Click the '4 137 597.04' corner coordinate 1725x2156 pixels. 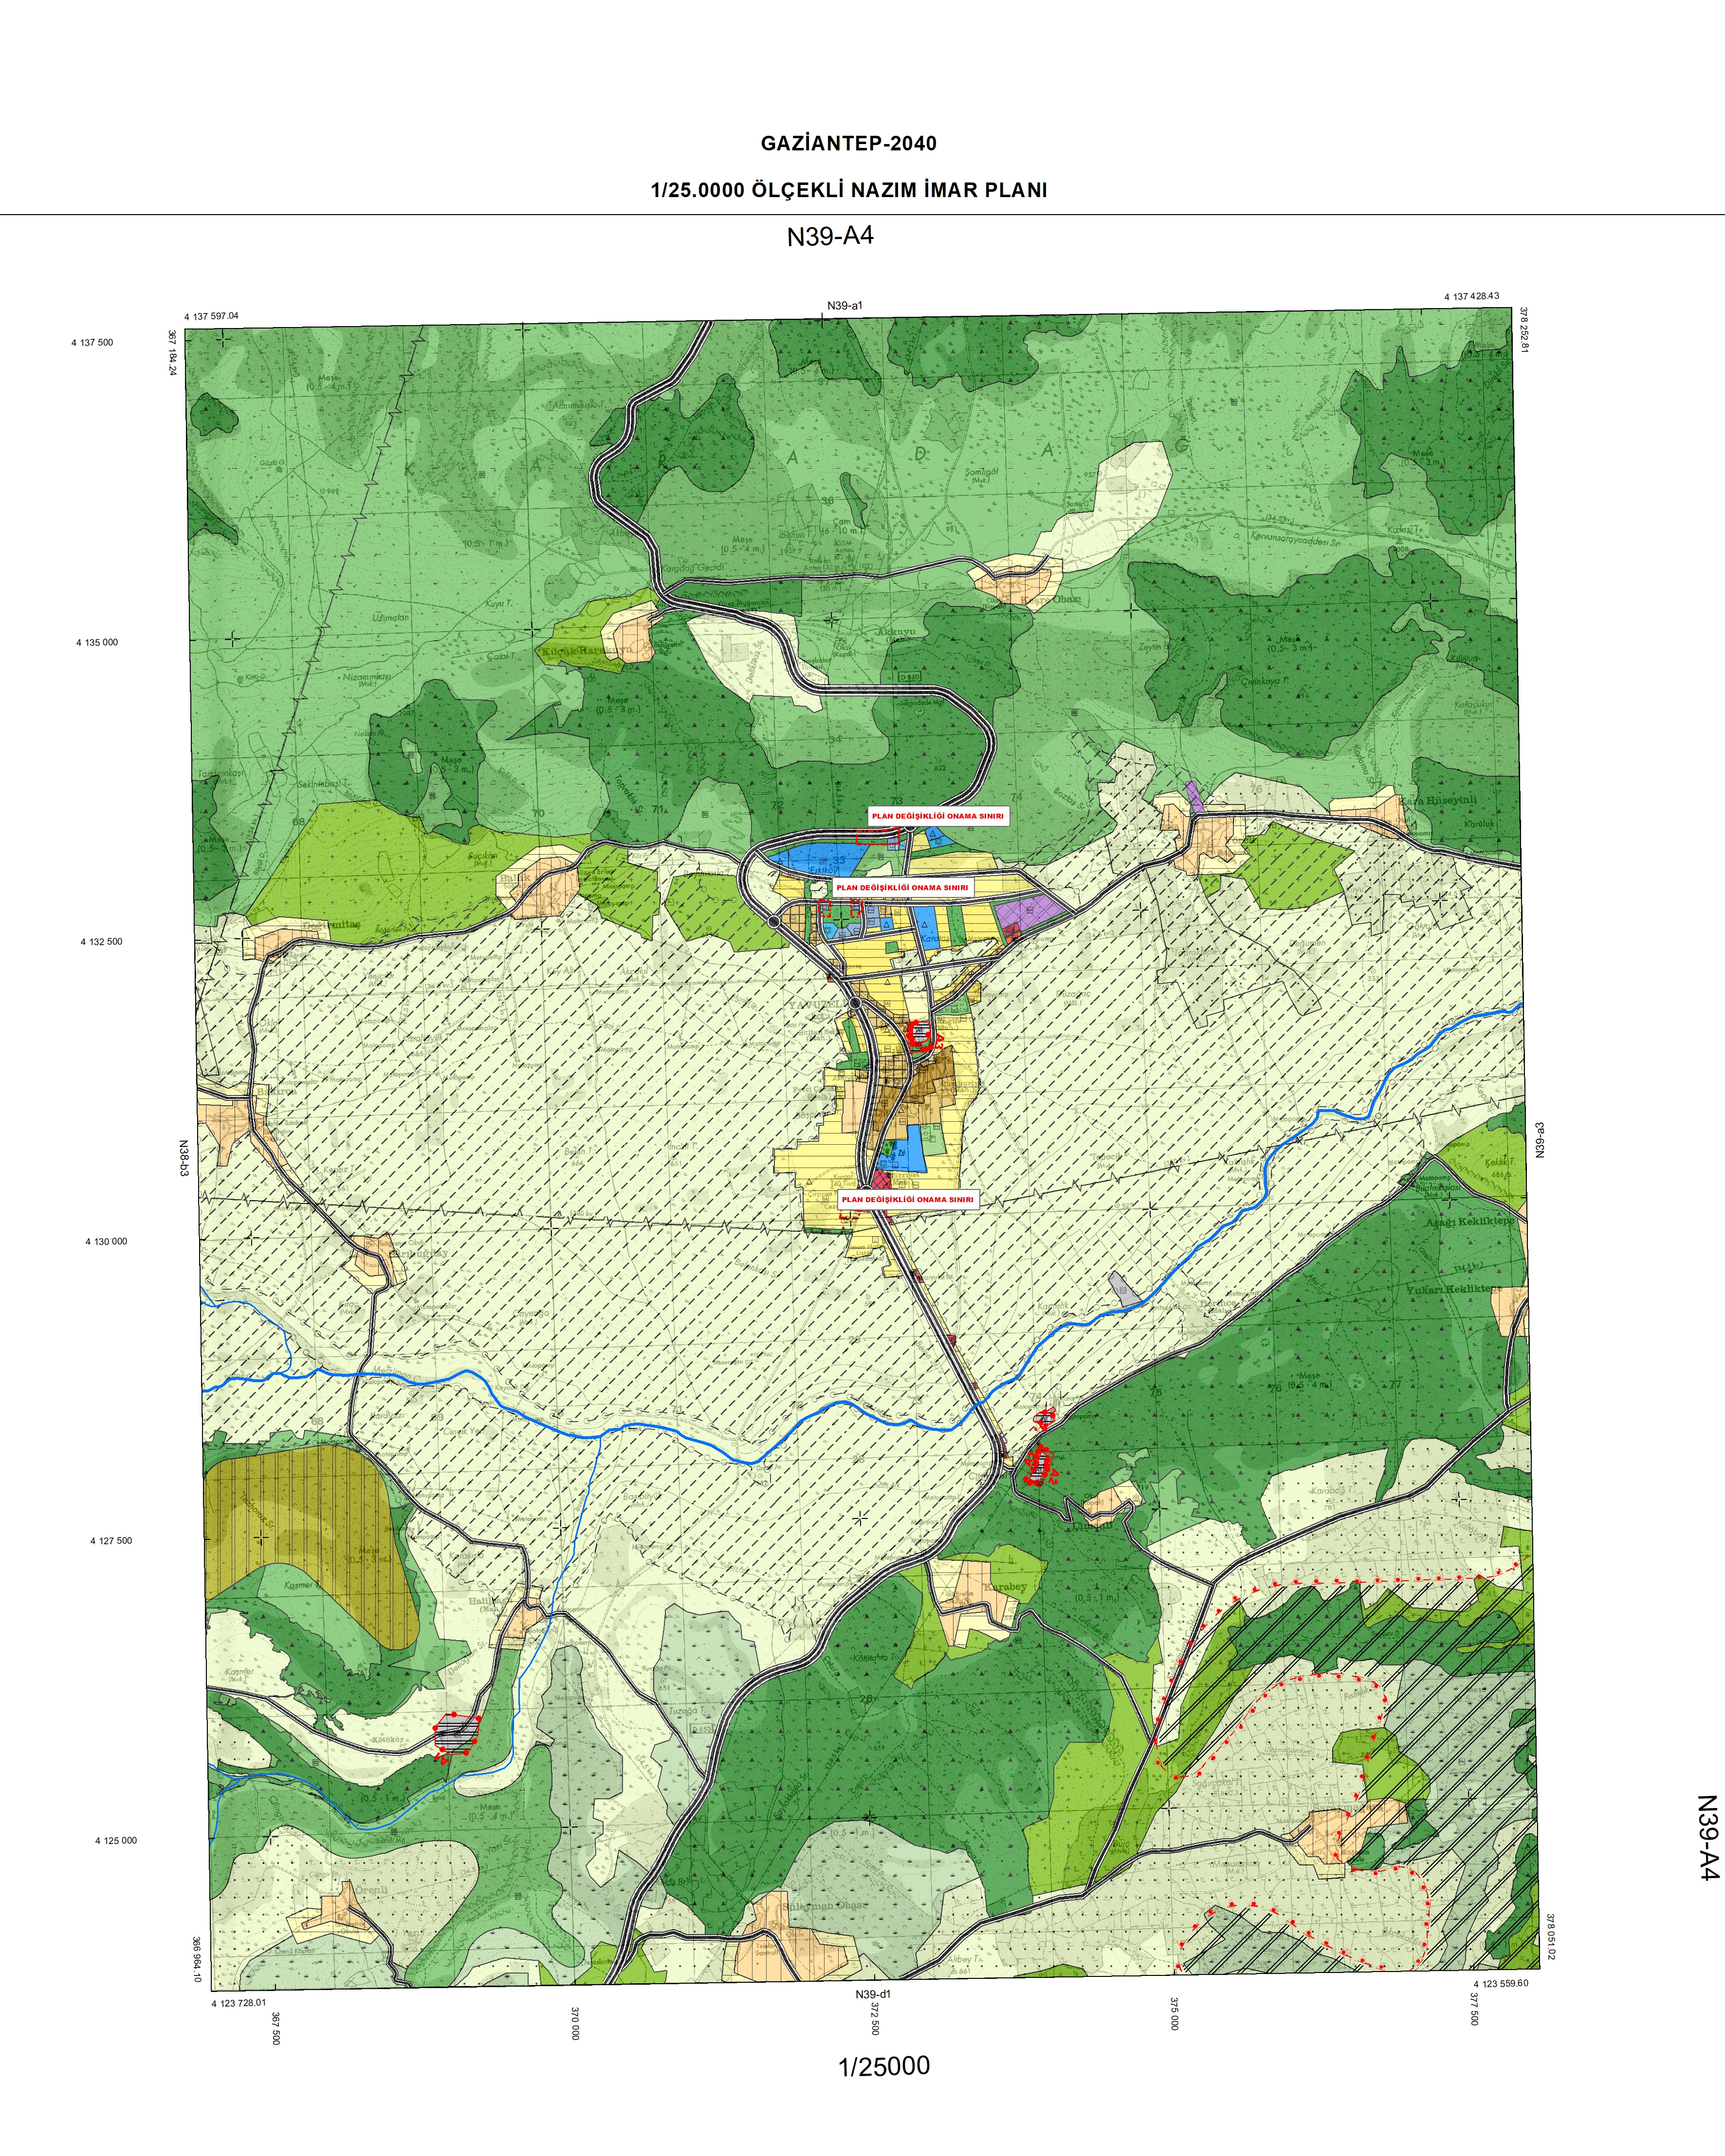point(211,316)
